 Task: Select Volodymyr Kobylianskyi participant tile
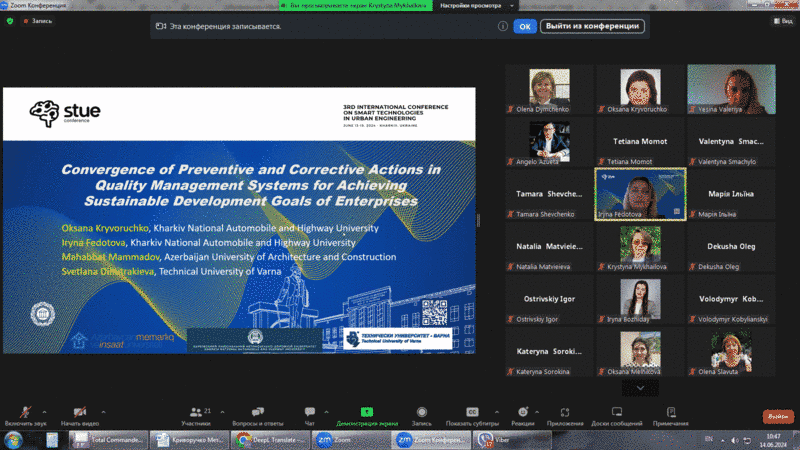(x=731, y=299)
